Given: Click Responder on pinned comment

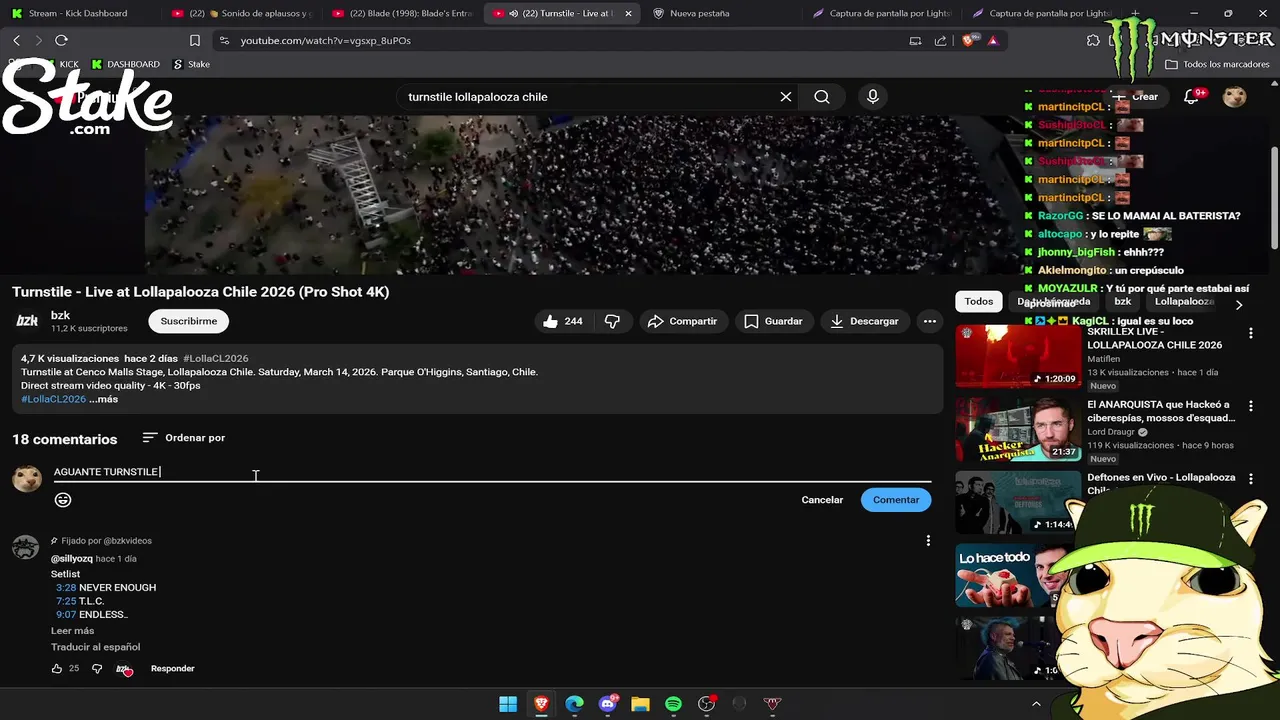Looking at the screenshot, I should [172, 669].
